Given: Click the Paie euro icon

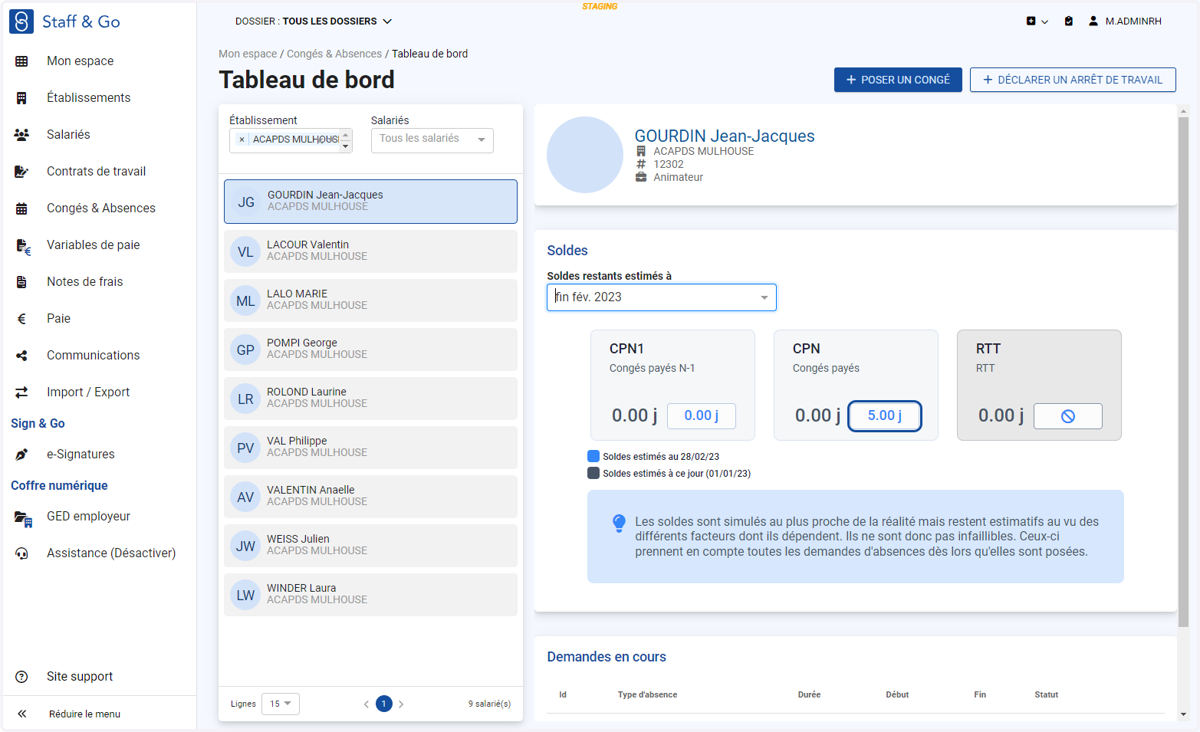Looking at the screenshot, I should click(21, 319).
